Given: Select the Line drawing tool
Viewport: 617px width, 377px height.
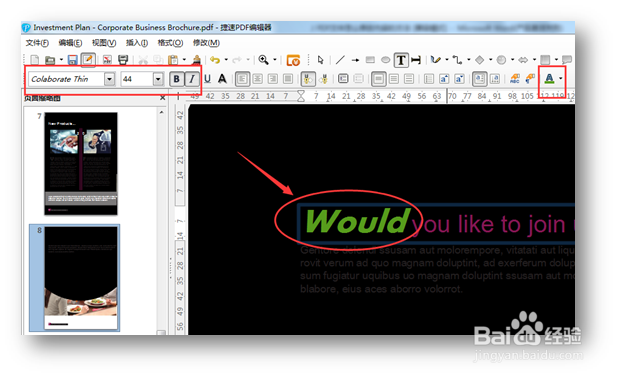Looking at the screenshot, I should point(340,60).
